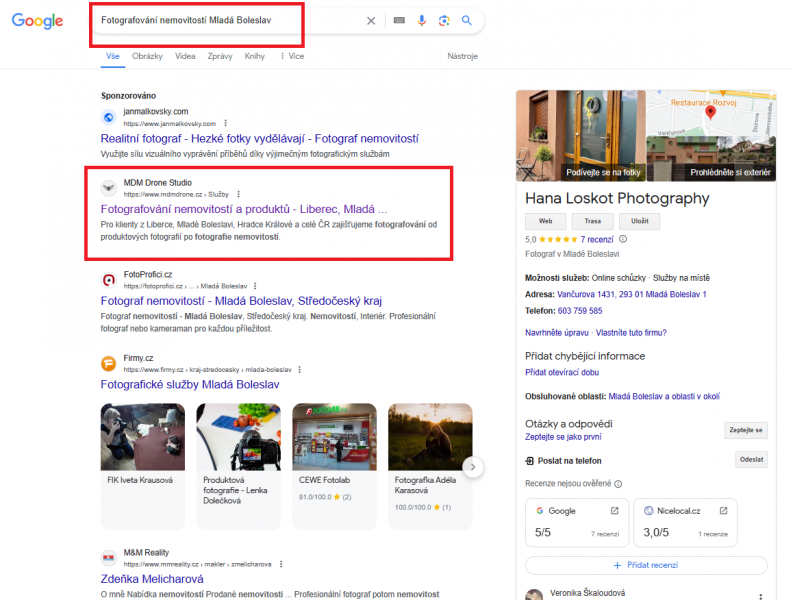Screen dimensions: 793x600
Task: Open Realitní fotograf sponsored result link
Action: point(259,139)
